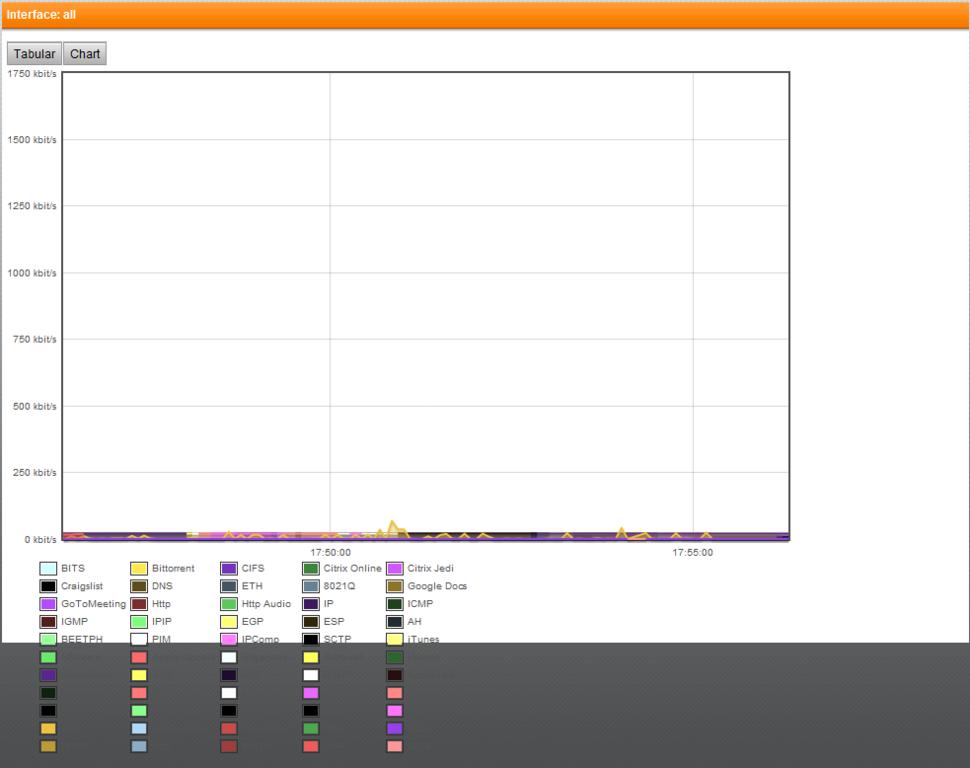Image resolution: width=970 pixels, height=768 pixels.
Task: Select the CIFS legend entry
Action: [x=229, y=569]
